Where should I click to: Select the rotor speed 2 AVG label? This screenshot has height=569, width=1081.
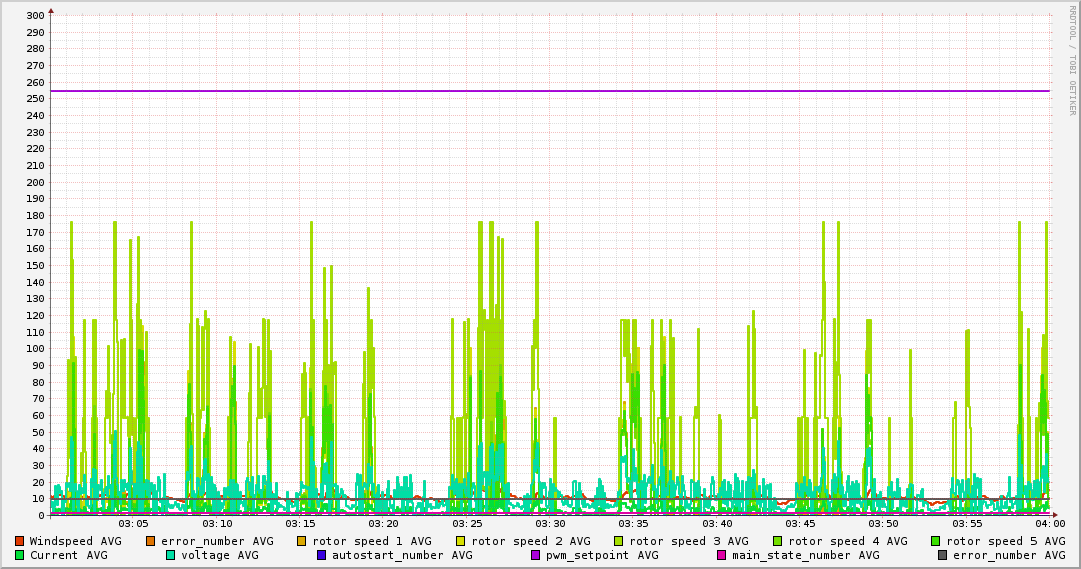(x=531, y=541)
